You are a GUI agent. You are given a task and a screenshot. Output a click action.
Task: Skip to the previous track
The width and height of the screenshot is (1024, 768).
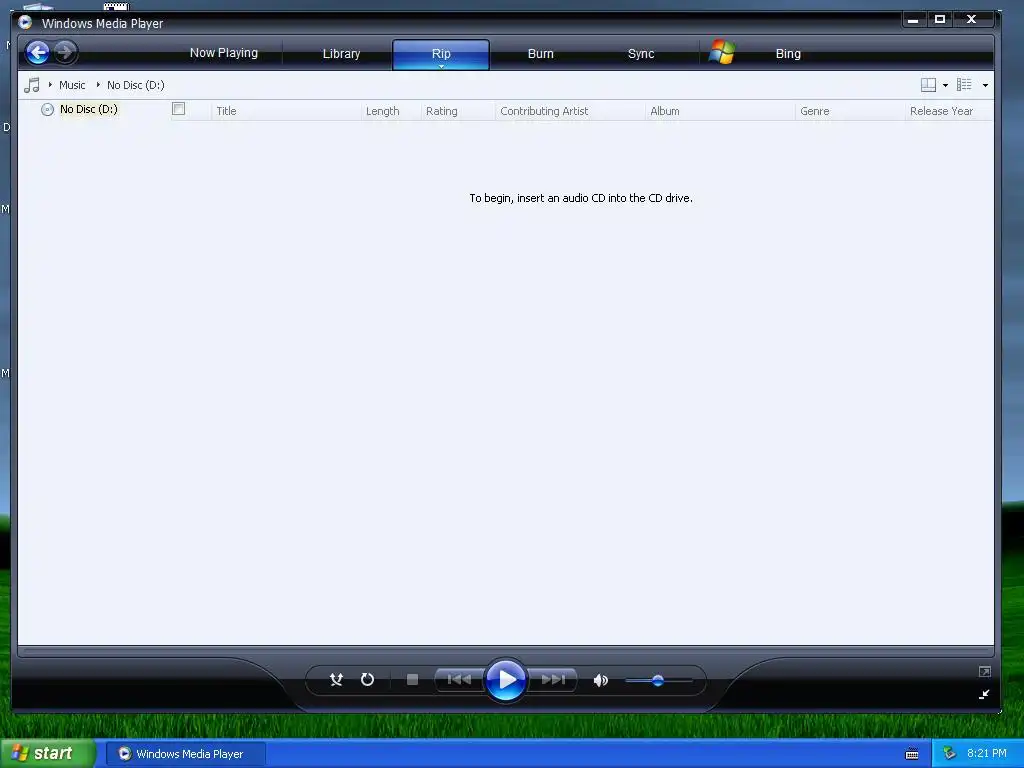[x=459, y=680]
